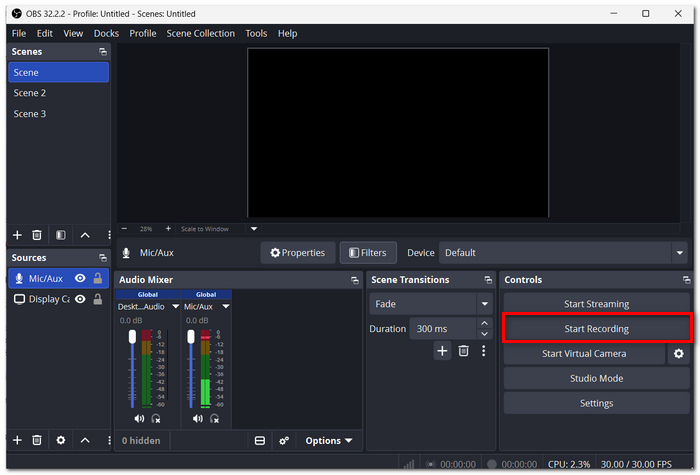Click Start Streaming
Viewport: 700px width, 475px height.
tap(596, 304)
